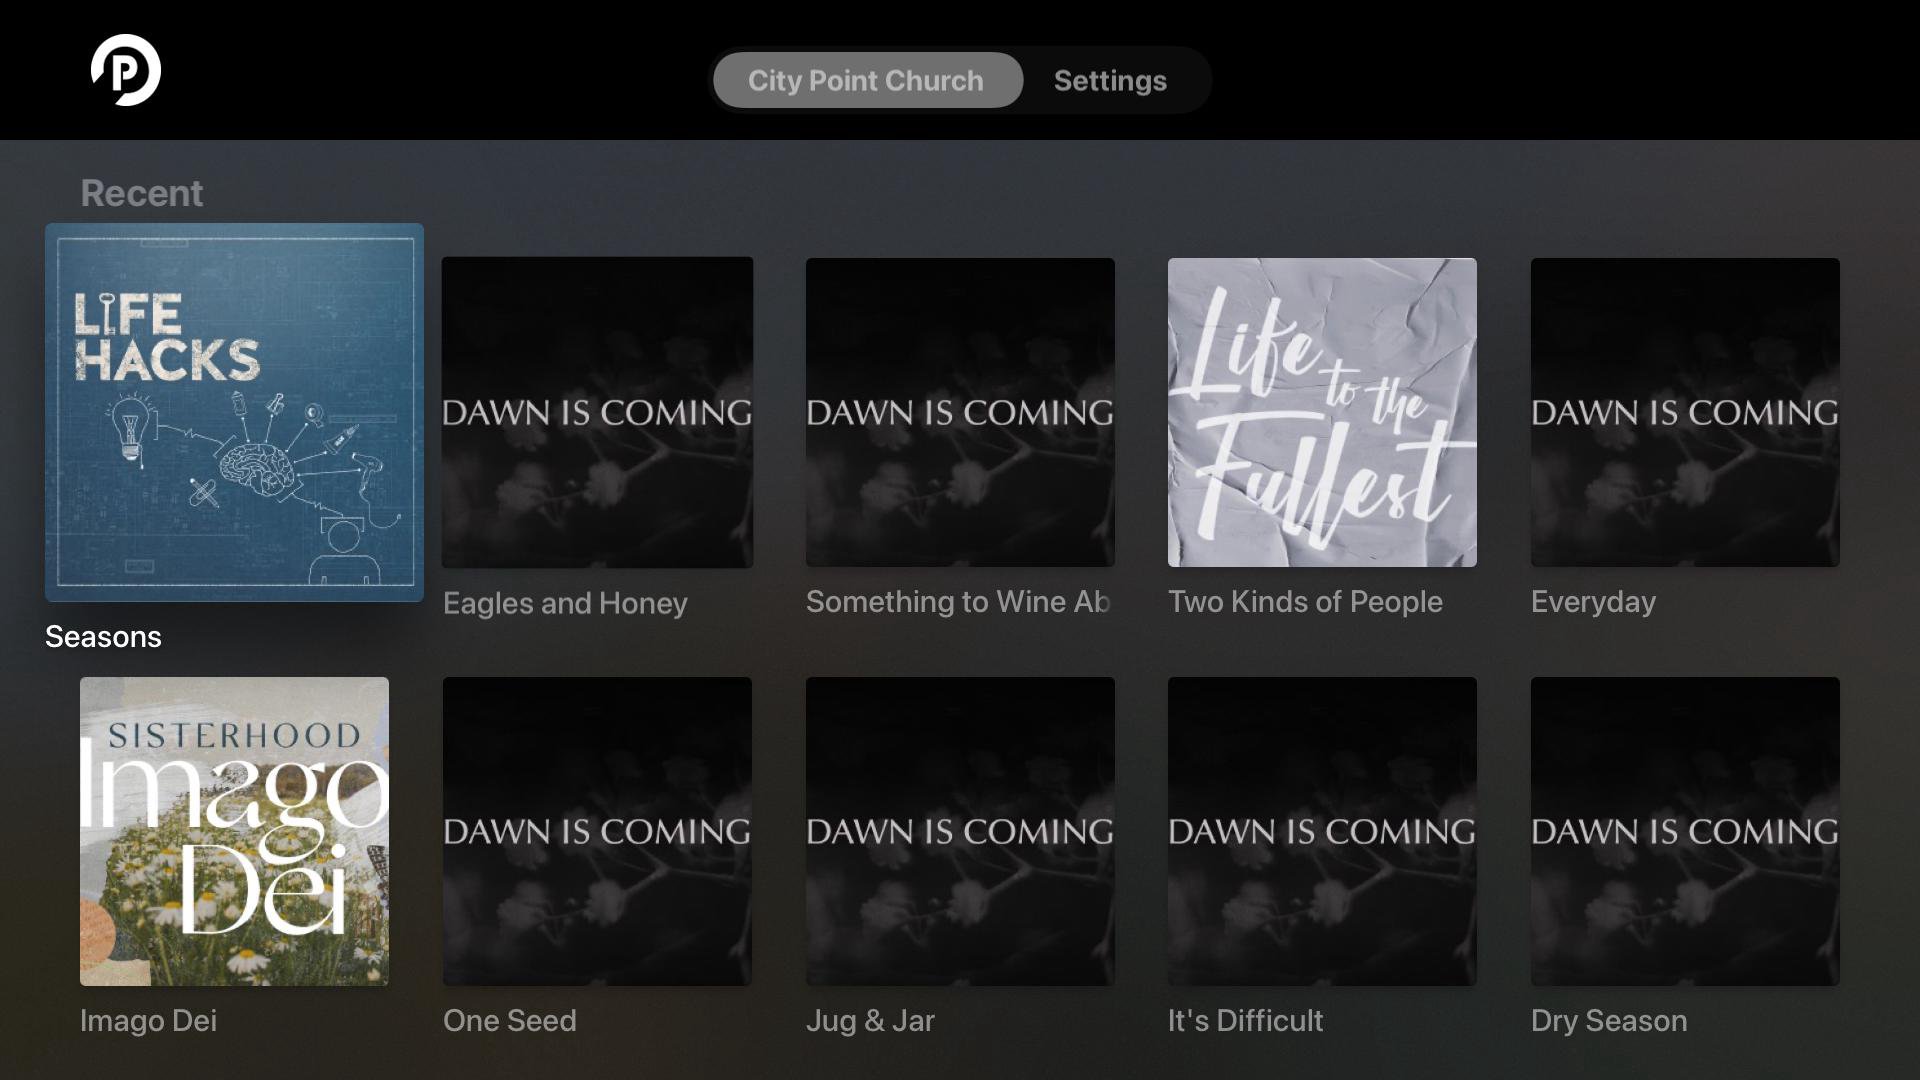Image resolution: width=1920 pixels, height=1080 pixels.
Task: Open the It's Difficult episode thumbnail
Action: [1322, 831]
